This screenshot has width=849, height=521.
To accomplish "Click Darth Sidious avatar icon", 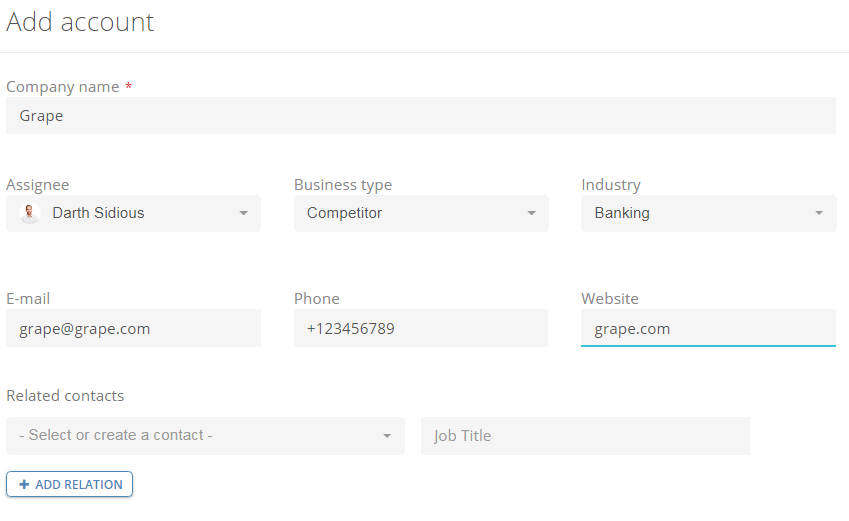I will pyautogui.click(x=30, y=213).
